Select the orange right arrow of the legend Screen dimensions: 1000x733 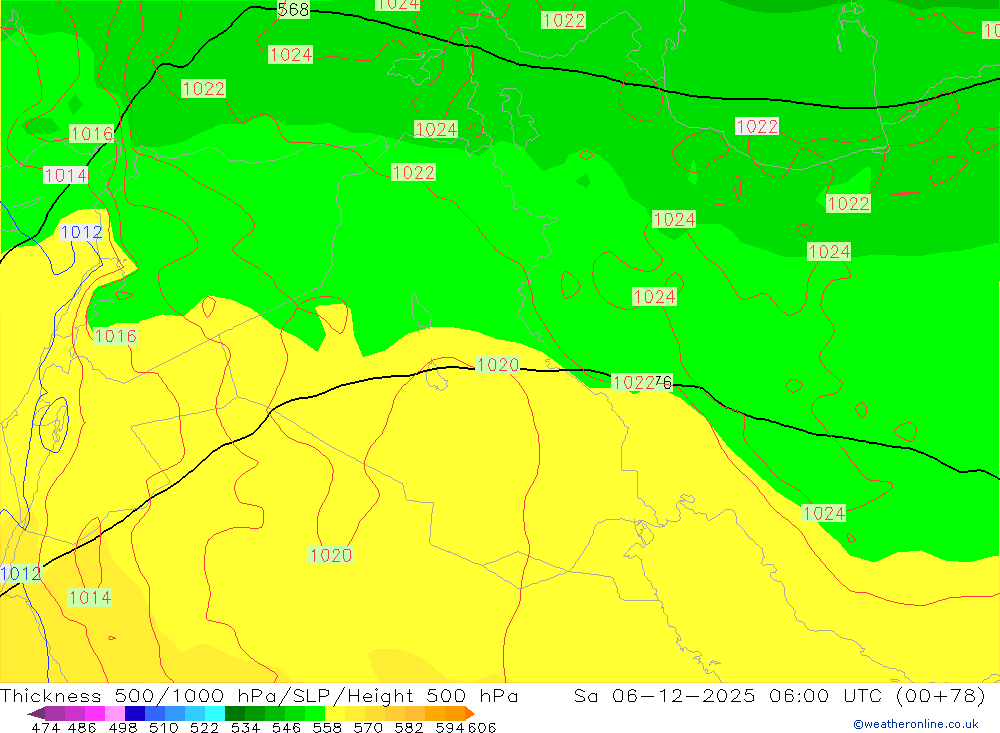(470, 713)
